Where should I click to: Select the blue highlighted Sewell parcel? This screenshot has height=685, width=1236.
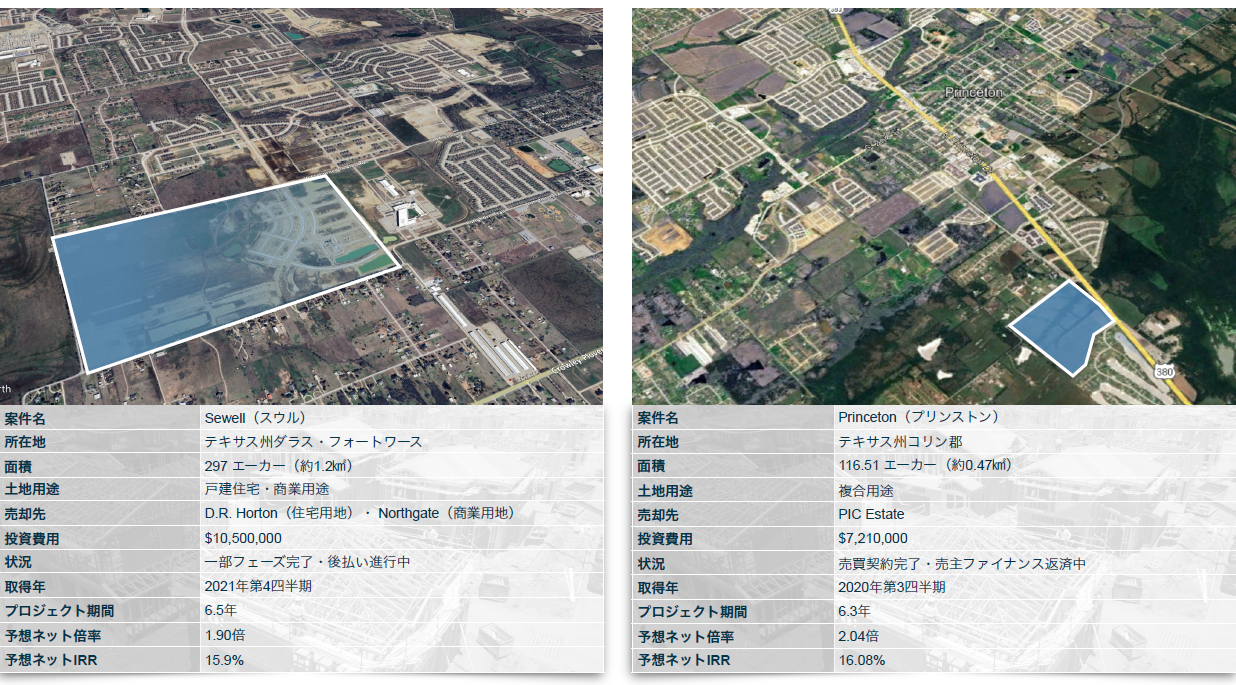(220, 270)
